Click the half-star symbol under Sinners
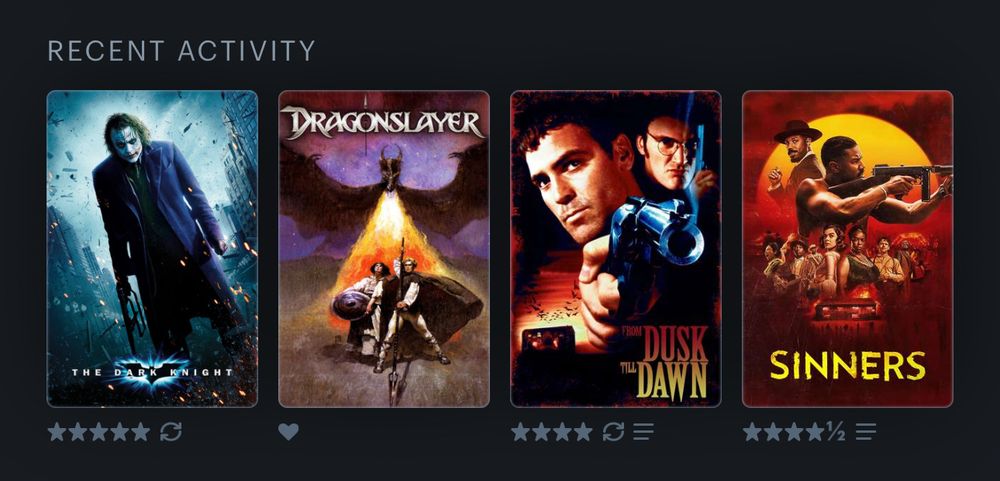Image resolution: width=1000 pixels, height=481 pixels. [836, 432]
